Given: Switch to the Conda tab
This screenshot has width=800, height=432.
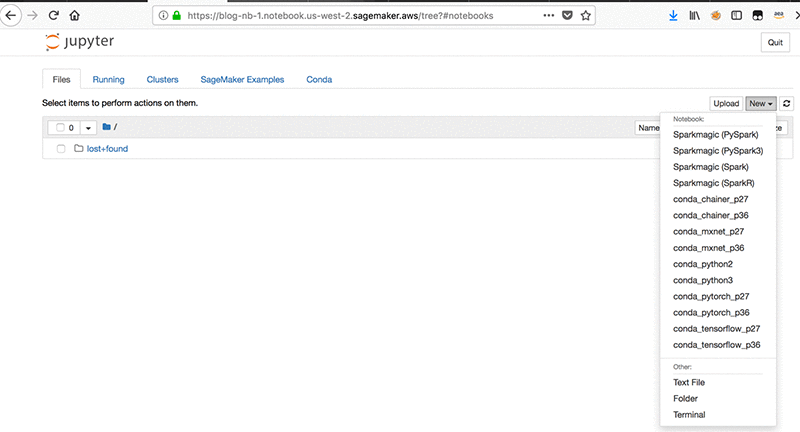Looking at the screenshot, I should point(319,80).
